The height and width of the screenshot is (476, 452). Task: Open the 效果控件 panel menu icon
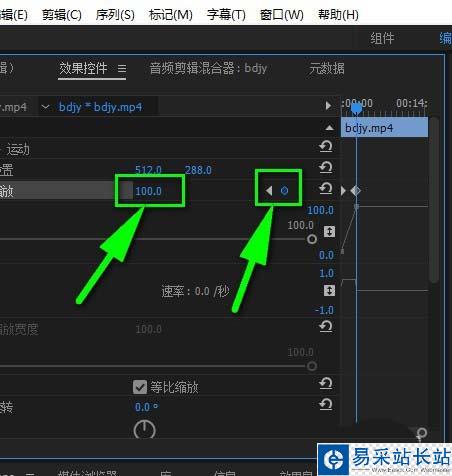click(x=122, y=69)
